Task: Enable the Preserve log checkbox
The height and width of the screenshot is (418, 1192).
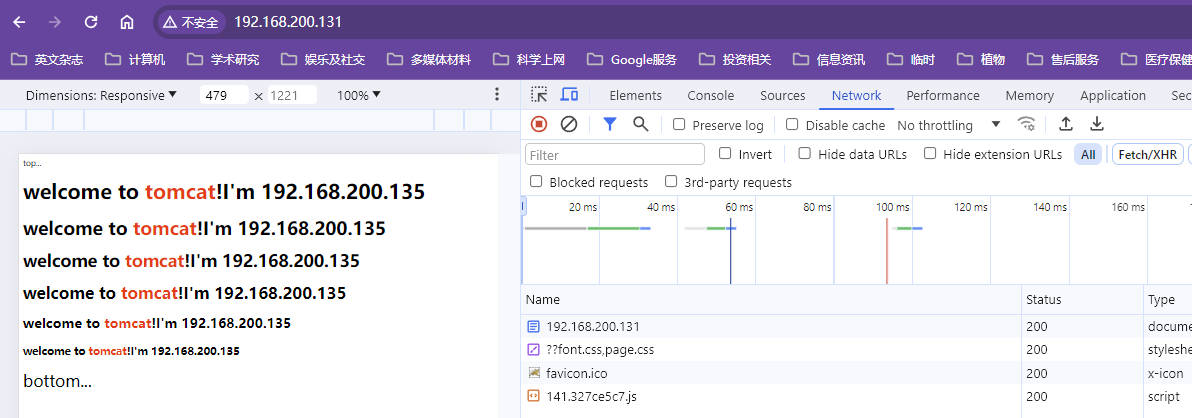Action: [680, 125]
